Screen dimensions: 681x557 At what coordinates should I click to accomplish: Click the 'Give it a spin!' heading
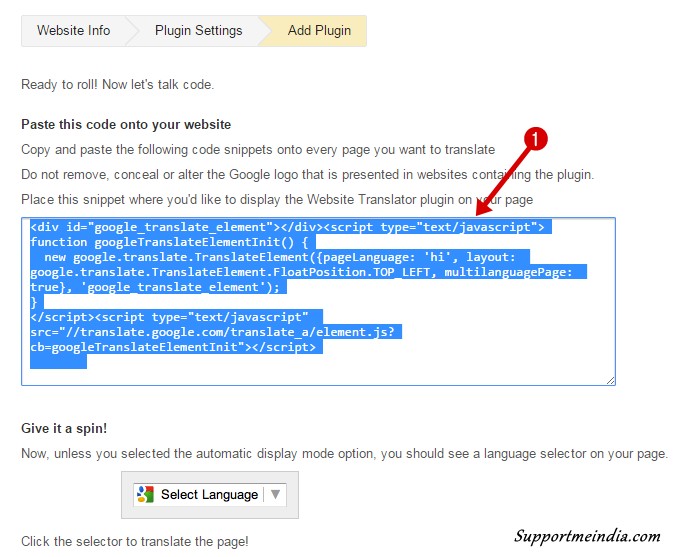pos(64,428)
